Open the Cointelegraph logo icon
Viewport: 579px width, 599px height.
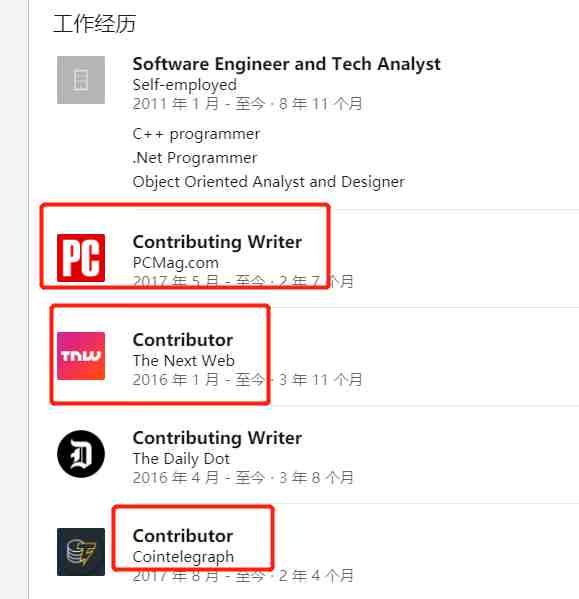tap(81, 552)
